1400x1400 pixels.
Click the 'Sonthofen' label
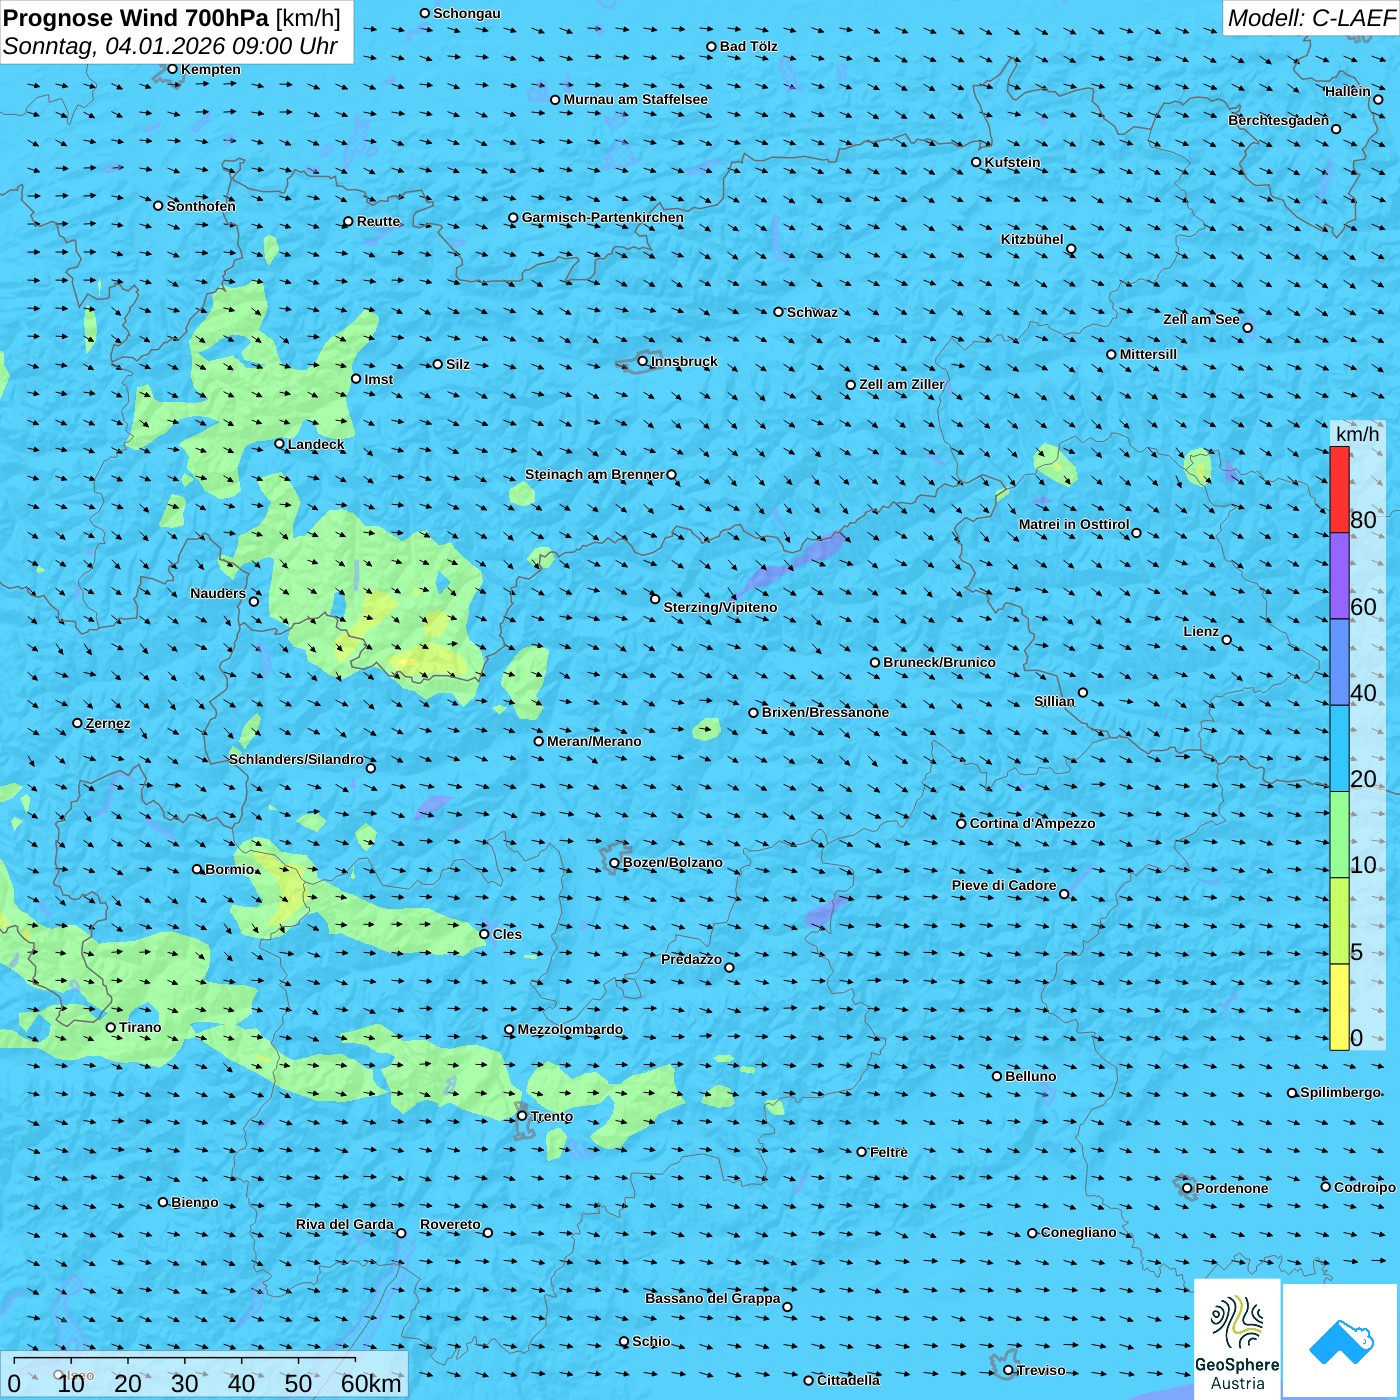coord(202,206)
